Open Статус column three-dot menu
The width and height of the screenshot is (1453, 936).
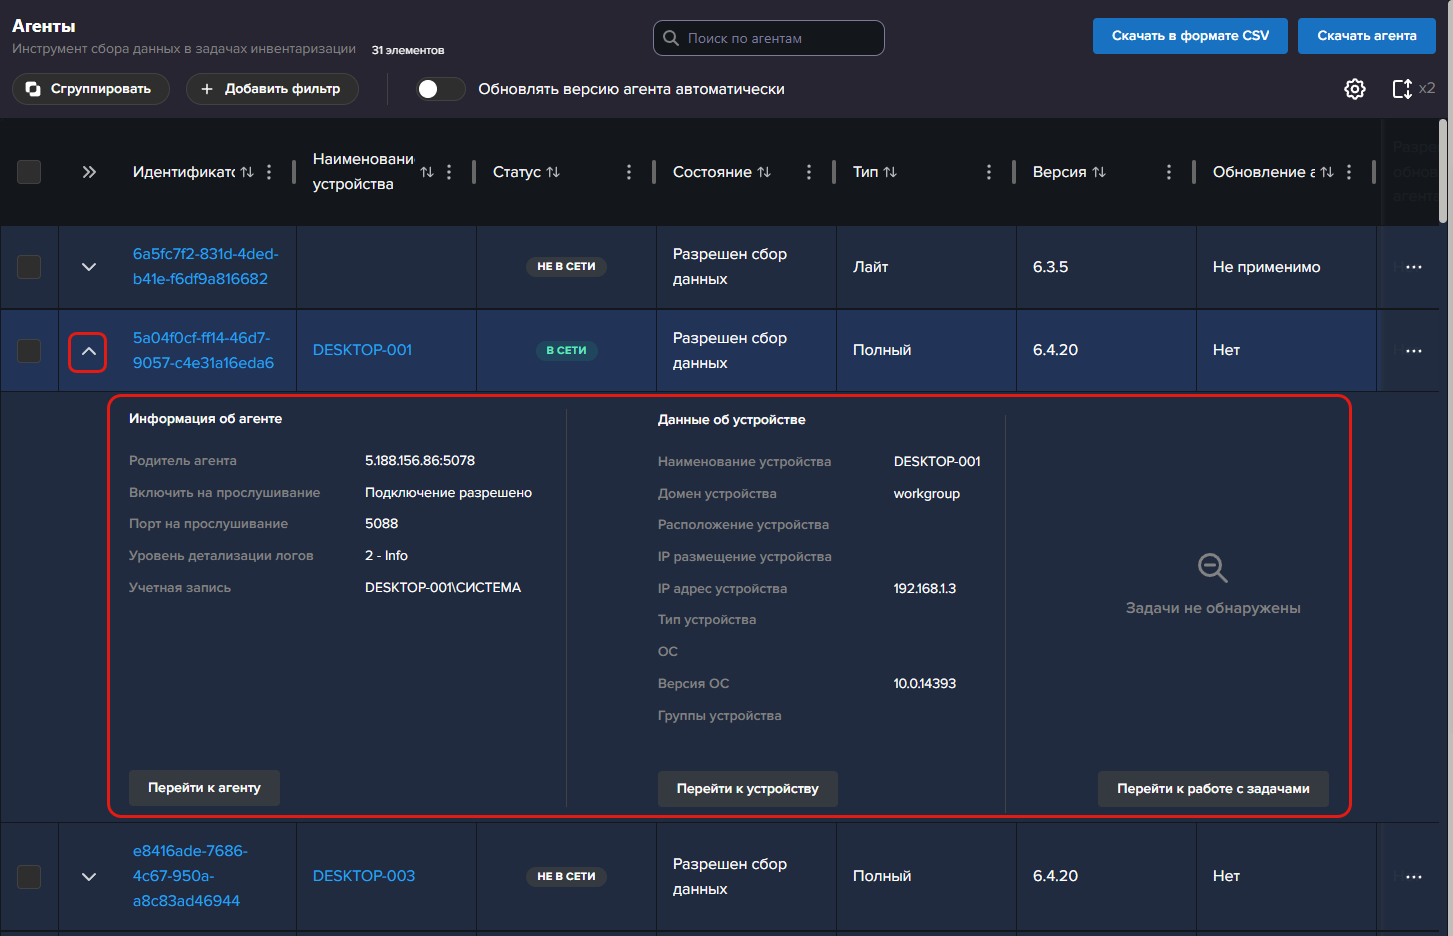[628, 172]
